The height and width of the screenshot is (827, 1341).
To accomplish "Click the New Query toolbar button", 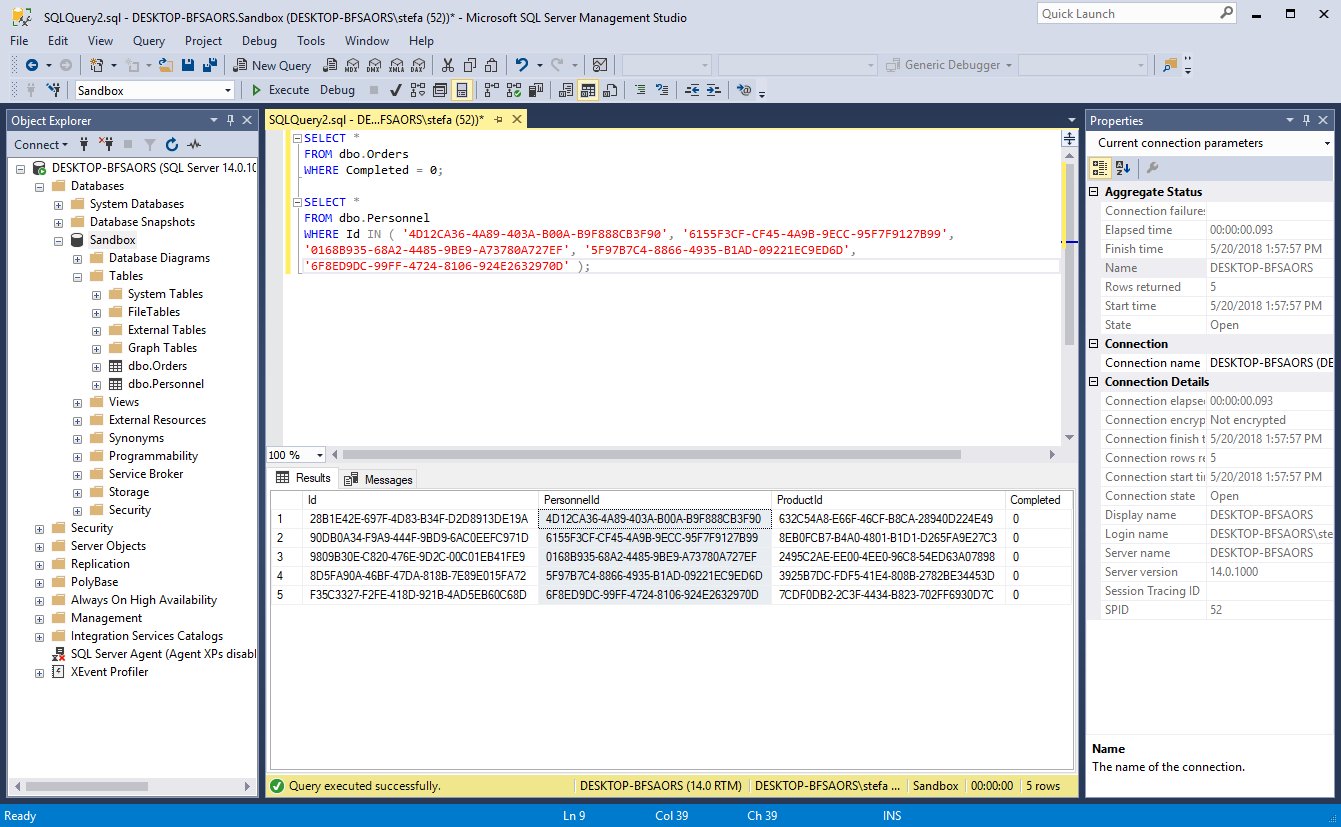I will [x=272, y=65].
